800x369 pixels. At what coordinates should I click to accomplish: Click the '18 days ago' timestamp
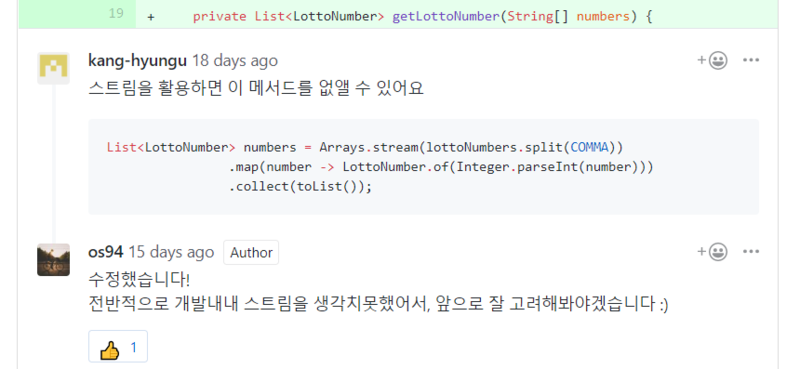pyautogui.click(x=235, y=61)
